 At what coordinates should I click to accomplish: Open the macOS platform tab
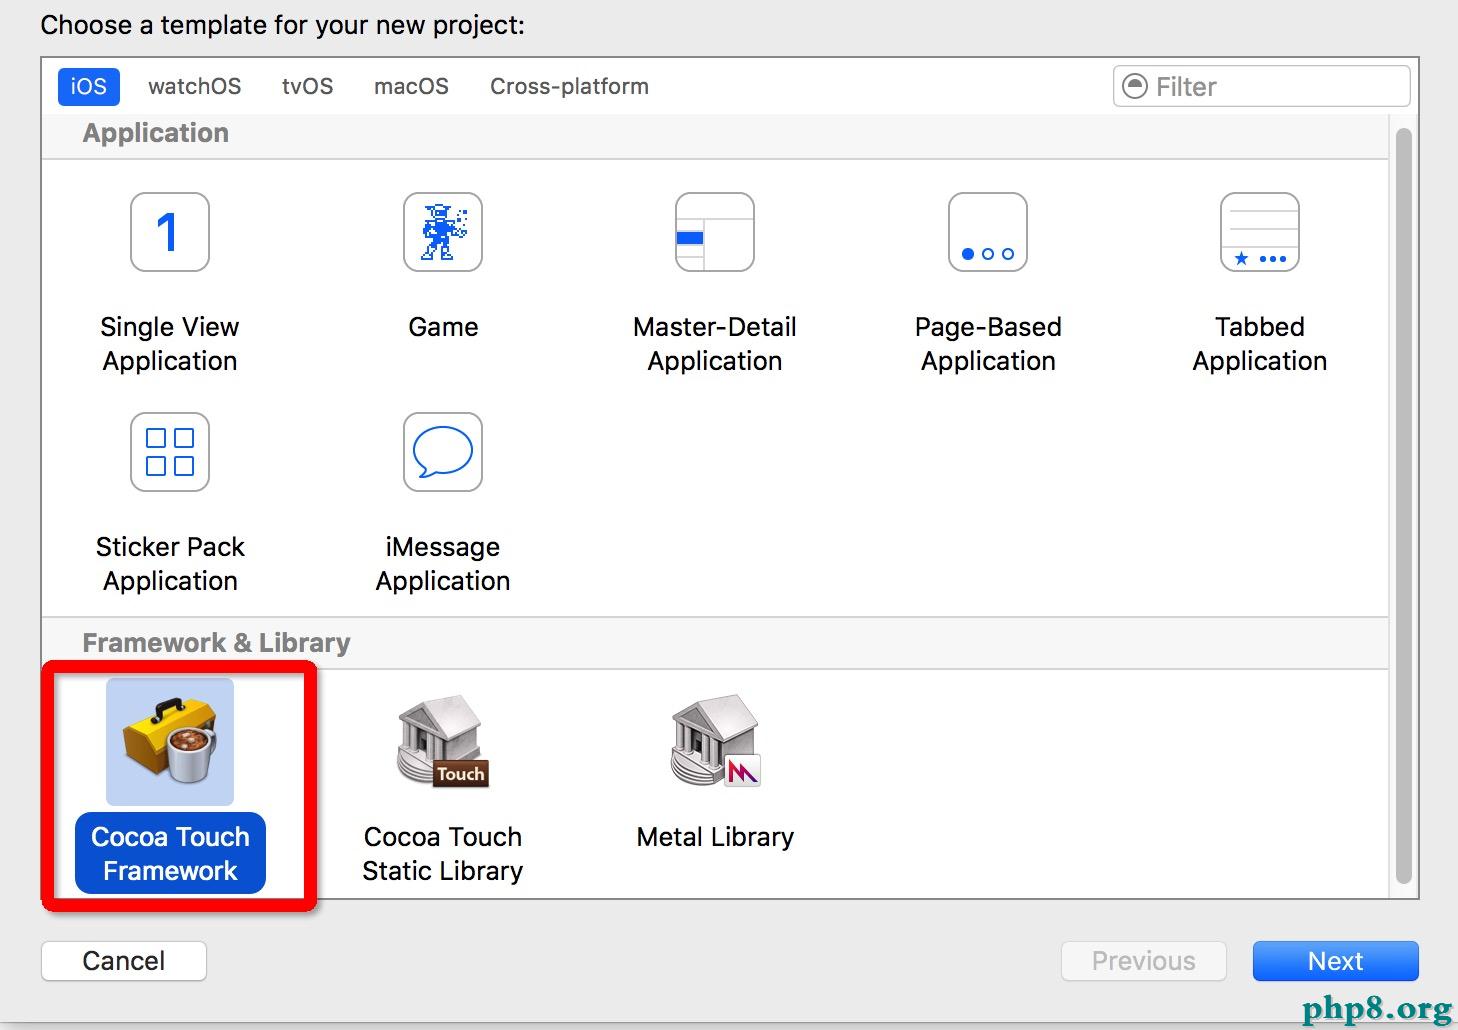point(411,87)
